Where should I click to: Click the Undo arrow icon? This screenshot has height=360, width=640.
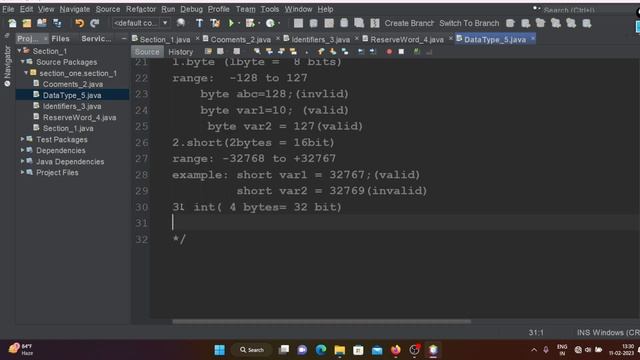point(80,23)
